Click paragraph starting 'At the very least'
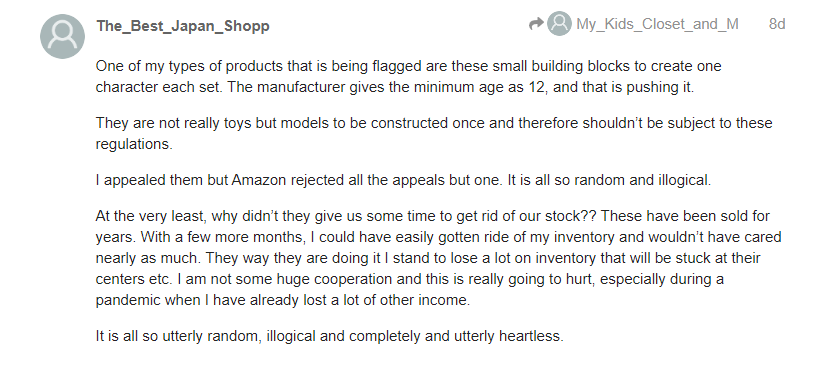The height and width of the screenshot is (377, 833). (x=438, y=258)
